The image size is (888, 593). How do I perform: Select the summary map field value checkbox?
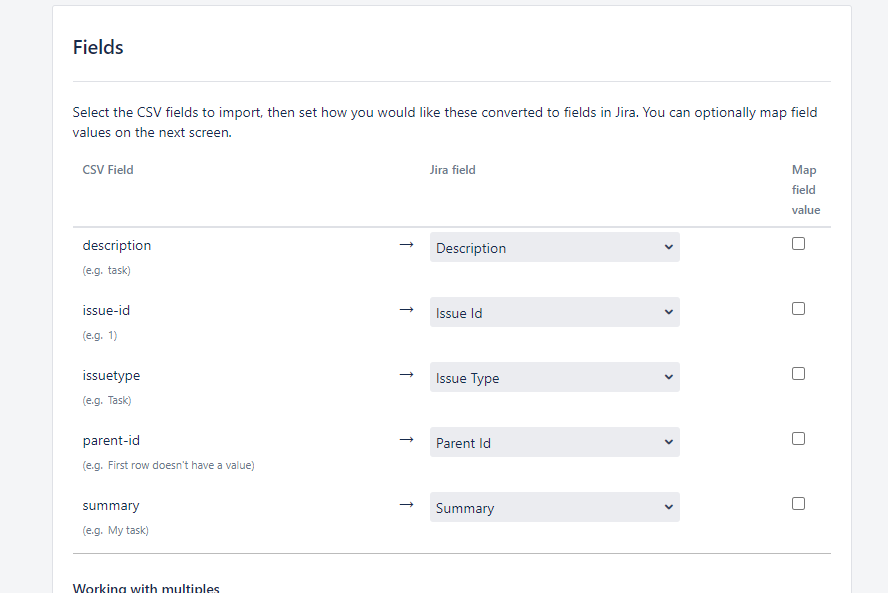pos(798,504)
